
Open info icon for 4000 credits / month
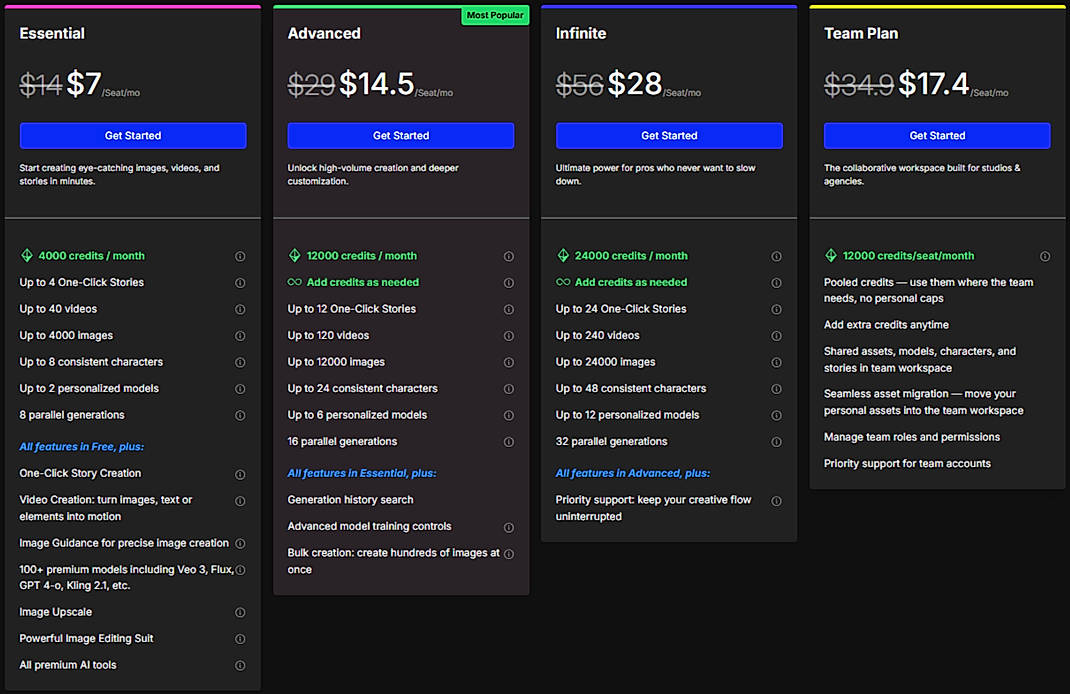click(x=240, y=257)
